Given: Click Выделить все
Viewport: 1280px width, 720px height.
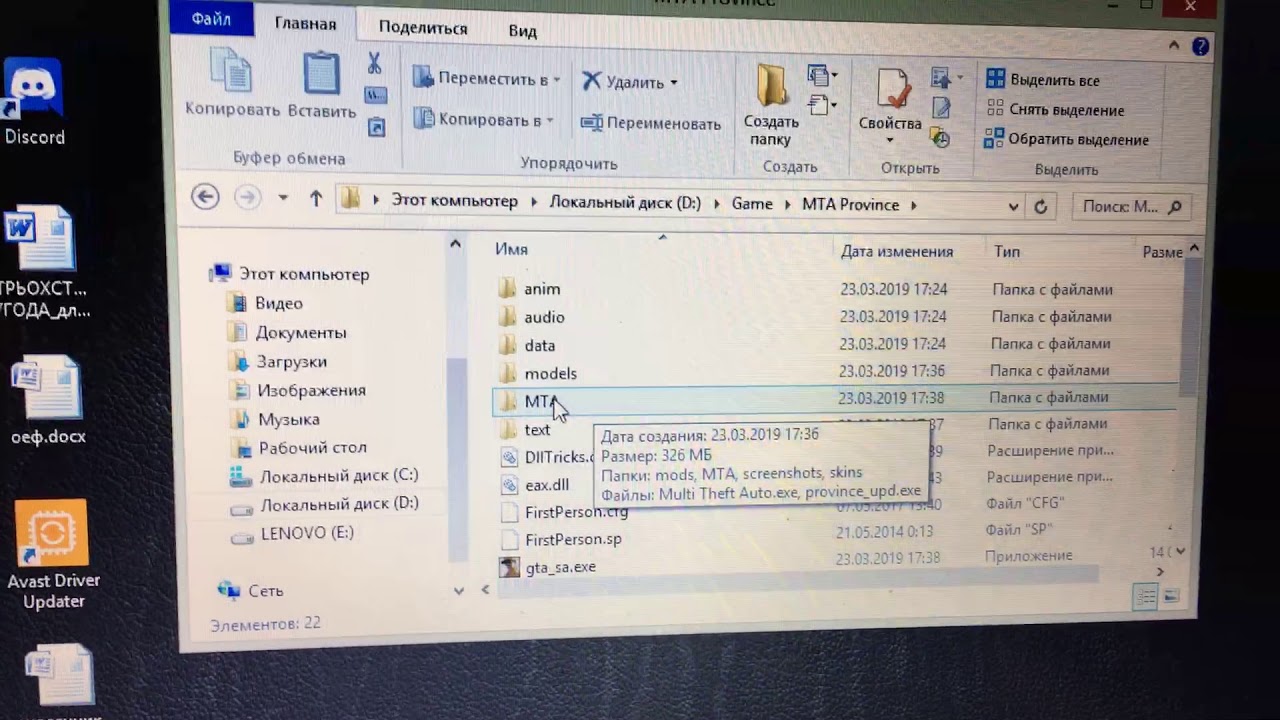Looking at the screenshot, I should tap(1043, 80).
